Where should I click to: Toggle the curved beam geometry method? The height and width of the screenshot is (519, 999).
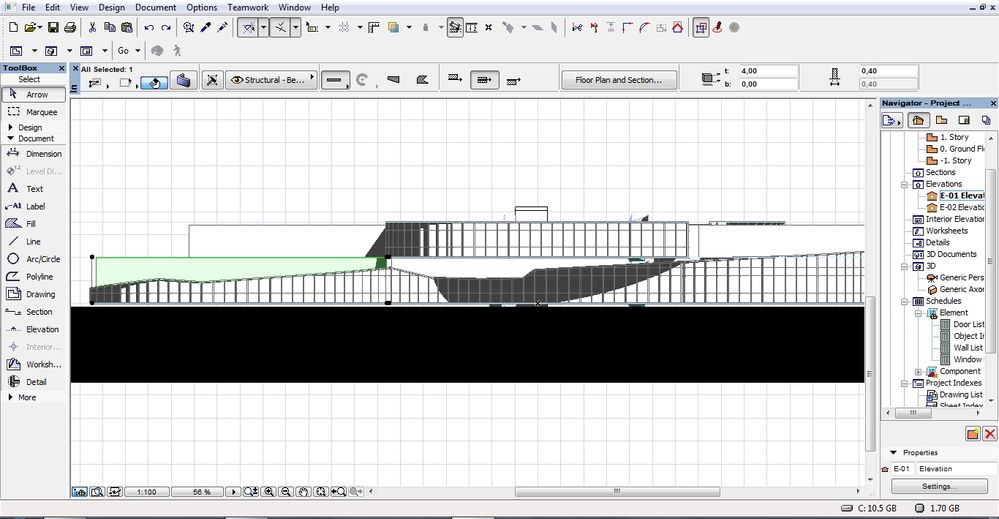(x=361, y=80)
